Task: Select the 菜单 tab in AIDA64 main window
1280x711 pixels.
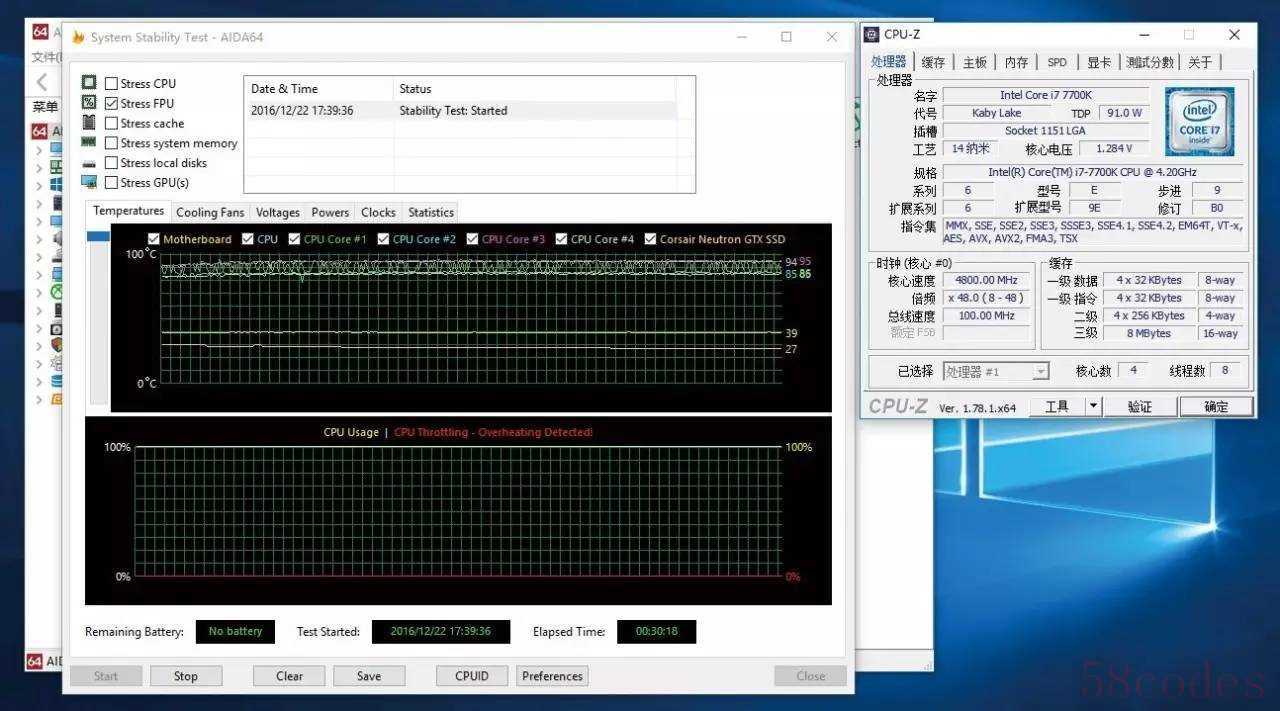Action: tap(45, 106)
